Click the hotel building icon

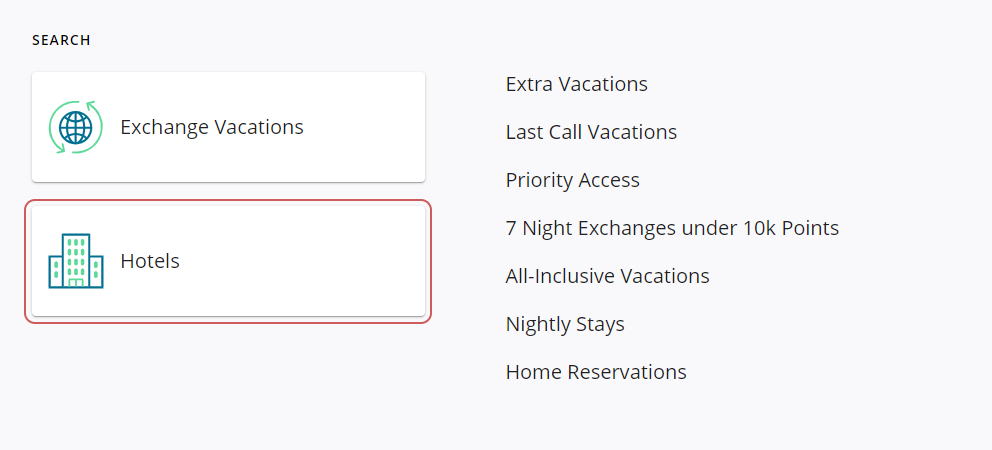tap(76, 261)
